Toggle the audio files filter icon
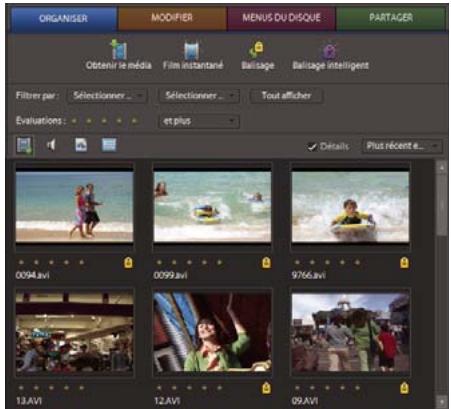451x409 pixels. coord(51,145)
